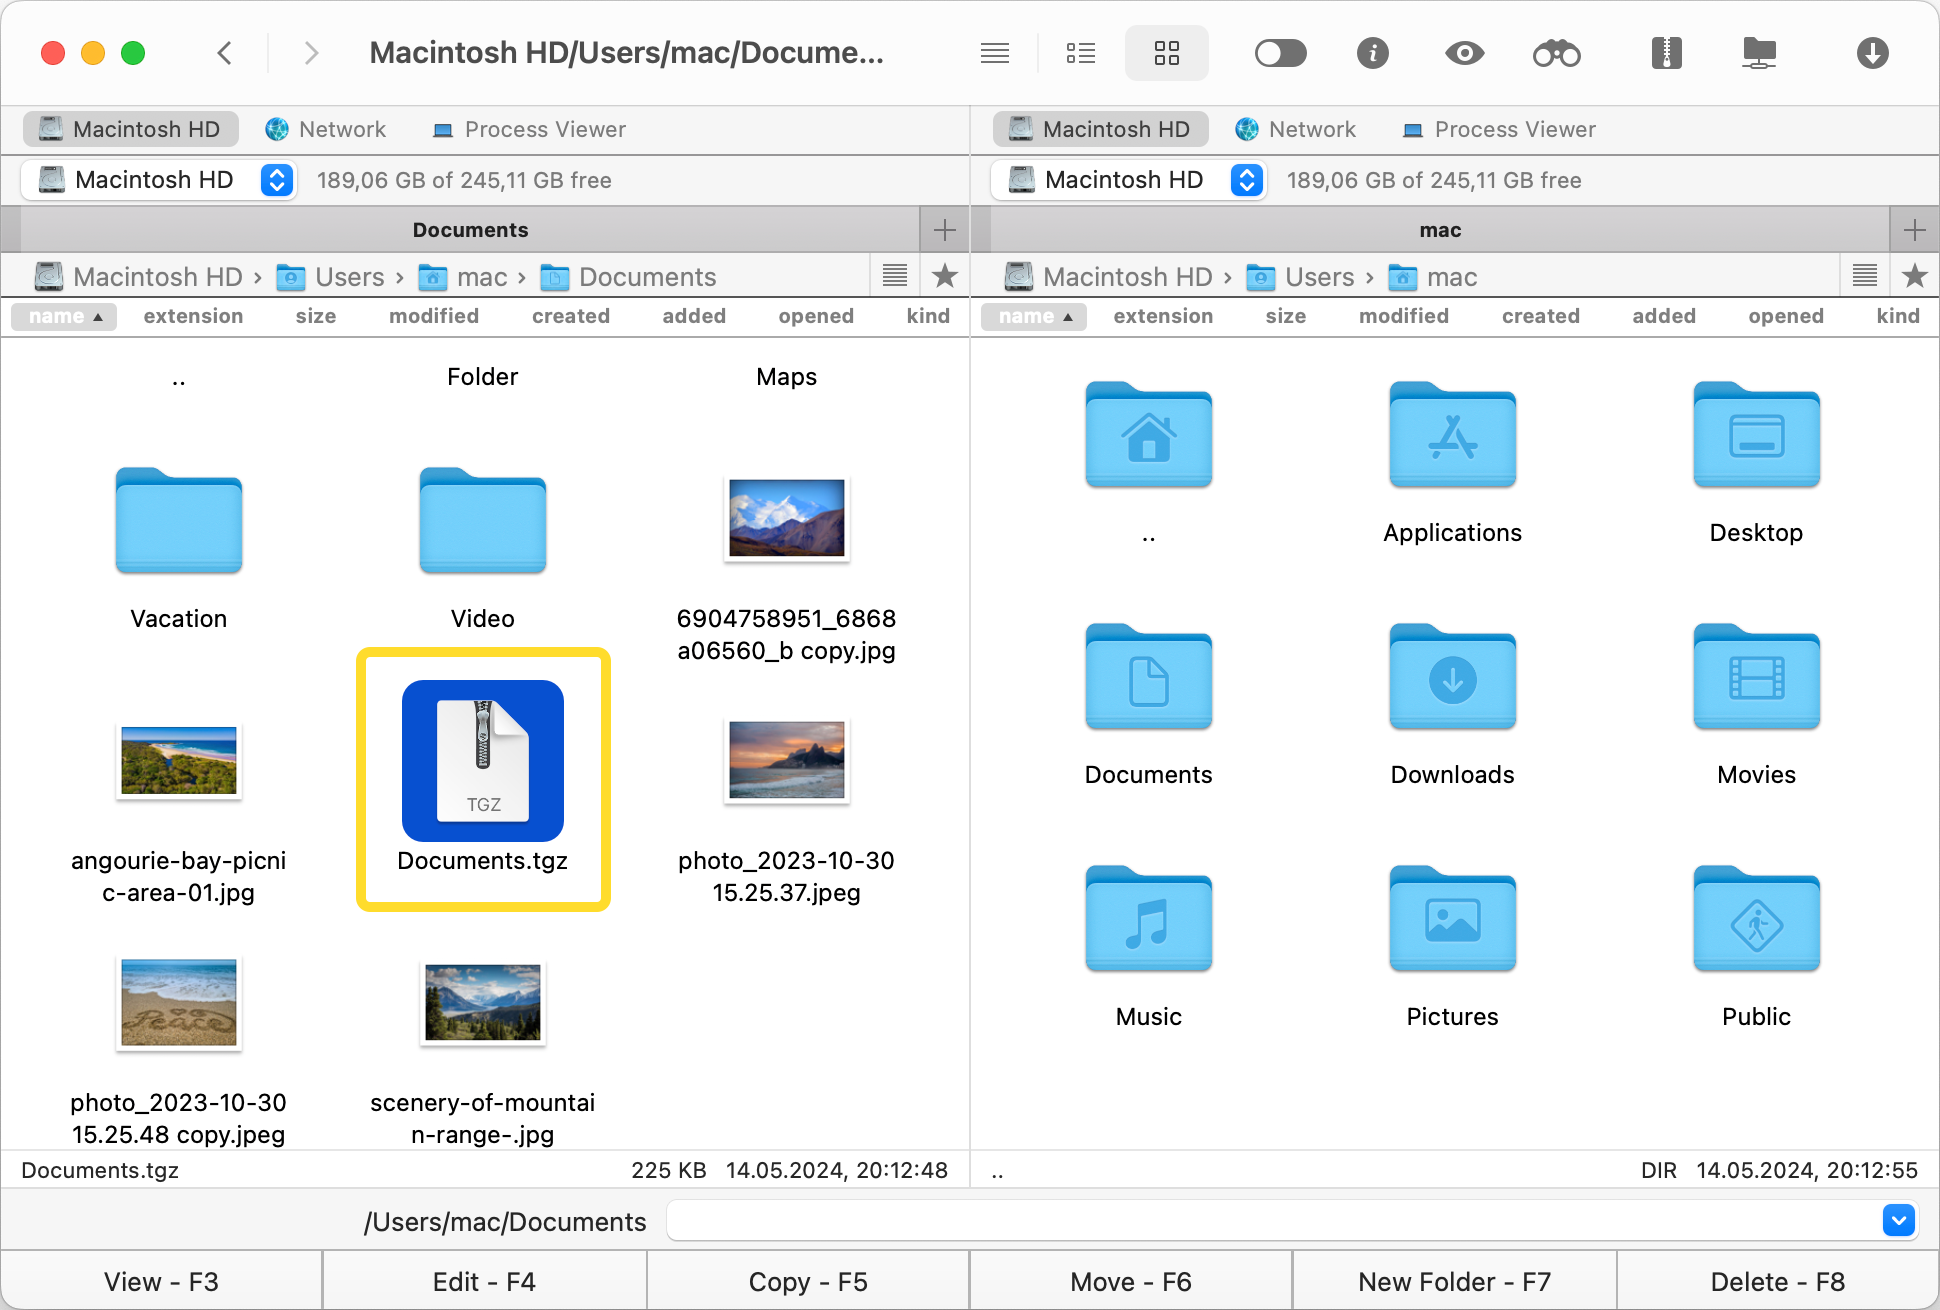Open the download manager icon
This screenshot has width=1940, height=1310.
[x=1873, y=53]
